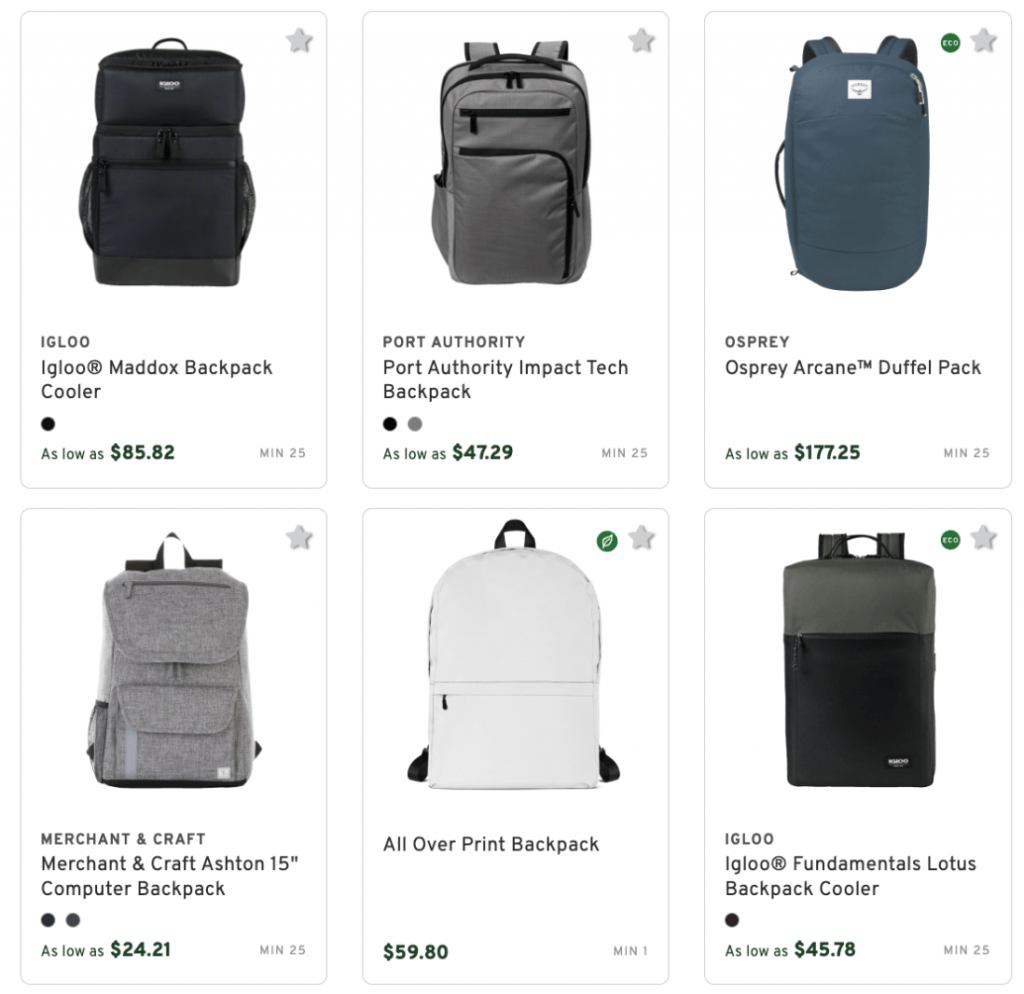The width and height of the screenshot is (1024, 994).
Task: Star the All Over Print Backpack
Action: [x=639, y=537]
